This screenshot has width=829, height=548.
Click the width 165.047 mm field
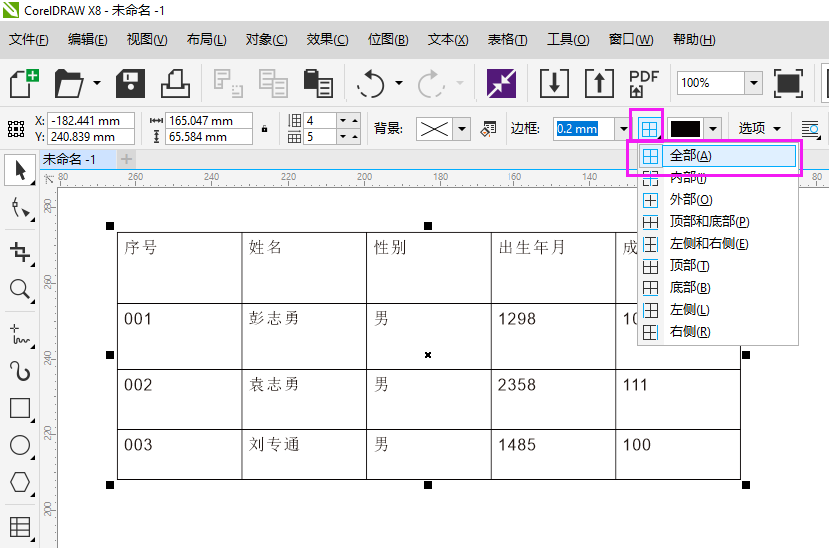coord(209,120)
